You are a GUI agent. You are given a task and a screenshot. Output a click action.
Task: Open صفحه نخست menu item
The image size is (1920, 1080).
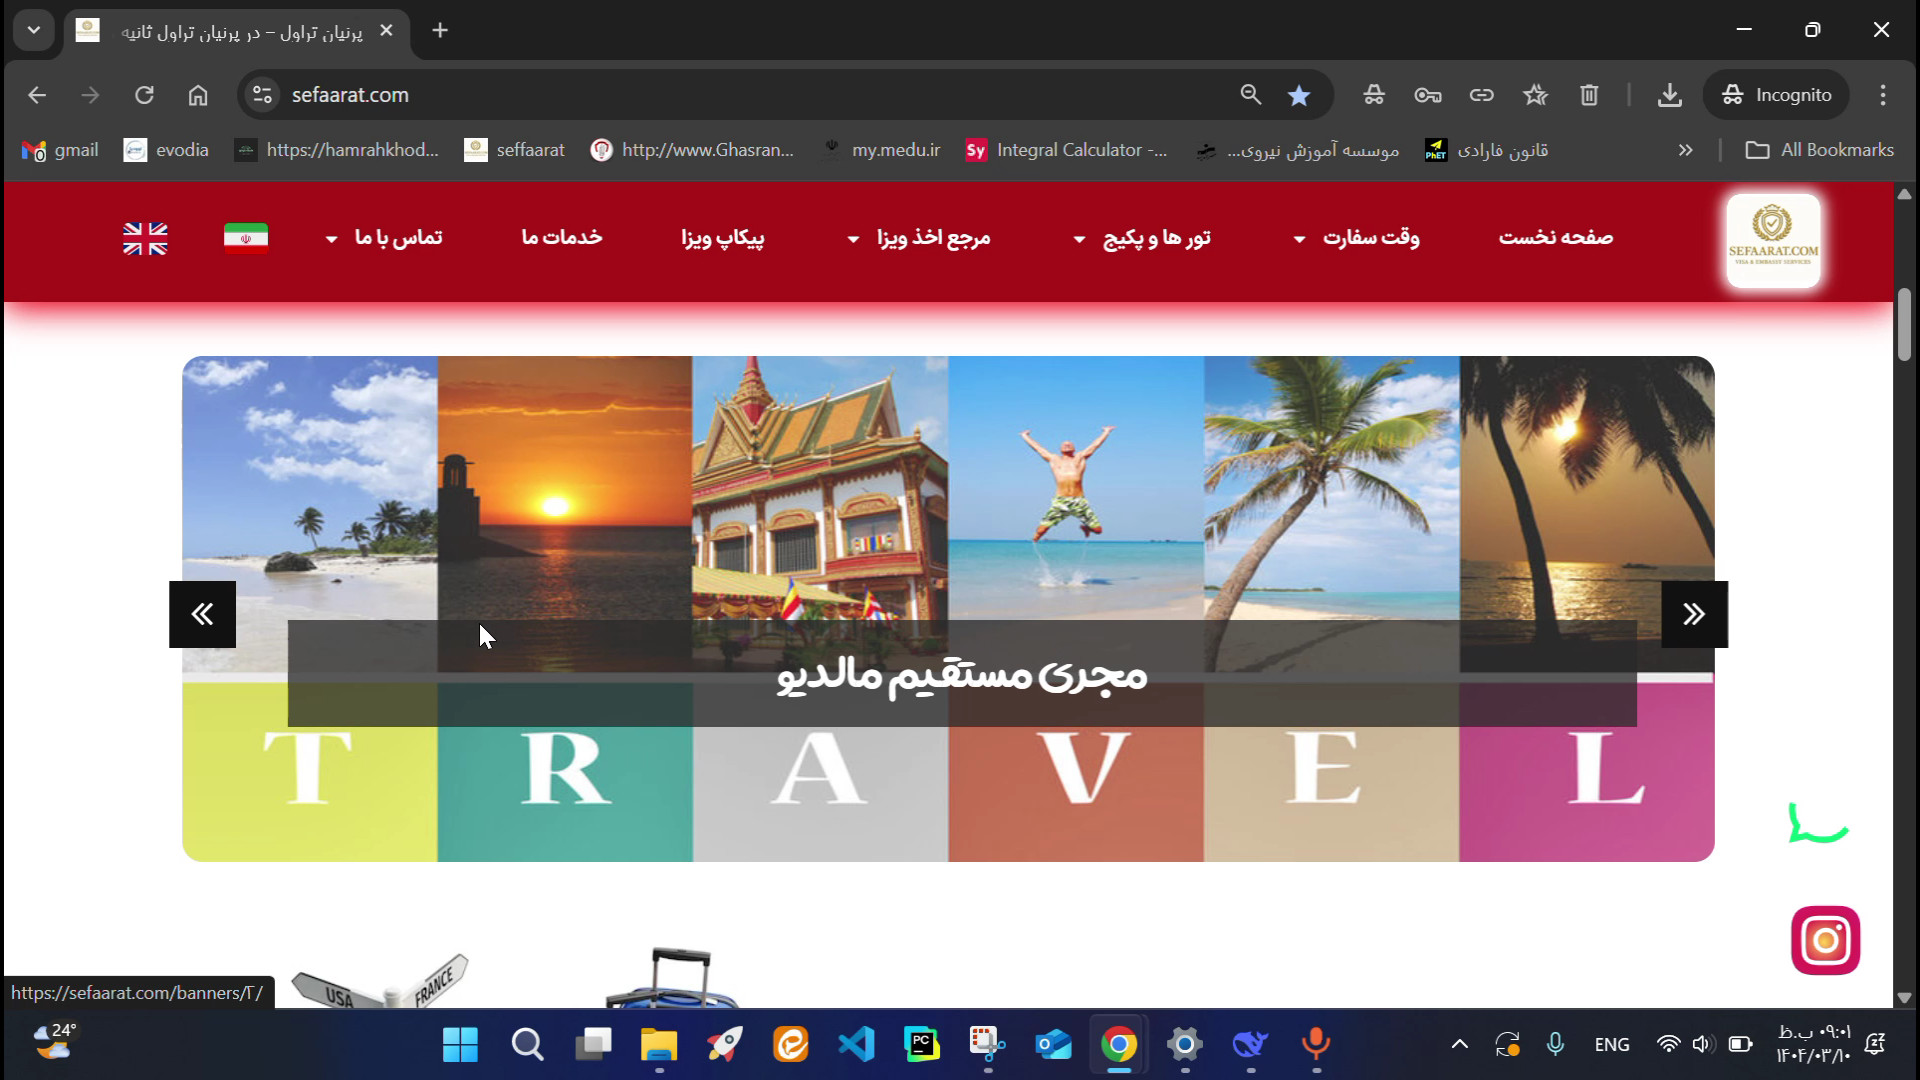tap(1555, 238)
